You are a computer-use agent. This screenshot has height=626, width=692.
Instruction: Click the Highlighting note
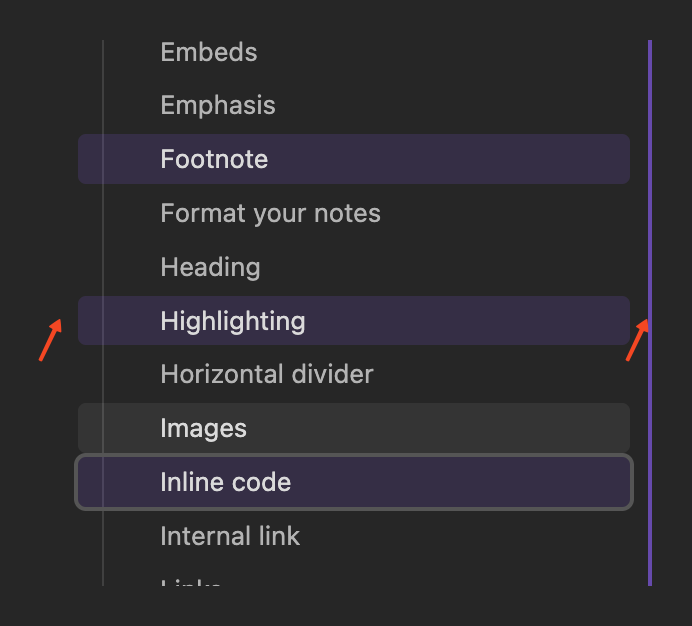pyautogui.click(x=232, y=321)
